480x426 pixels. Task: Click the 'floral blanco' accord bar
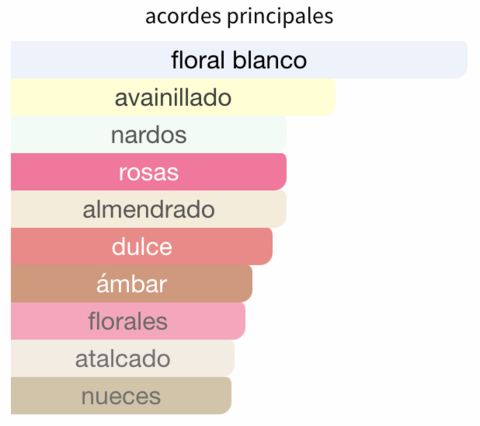coord(239,60)
